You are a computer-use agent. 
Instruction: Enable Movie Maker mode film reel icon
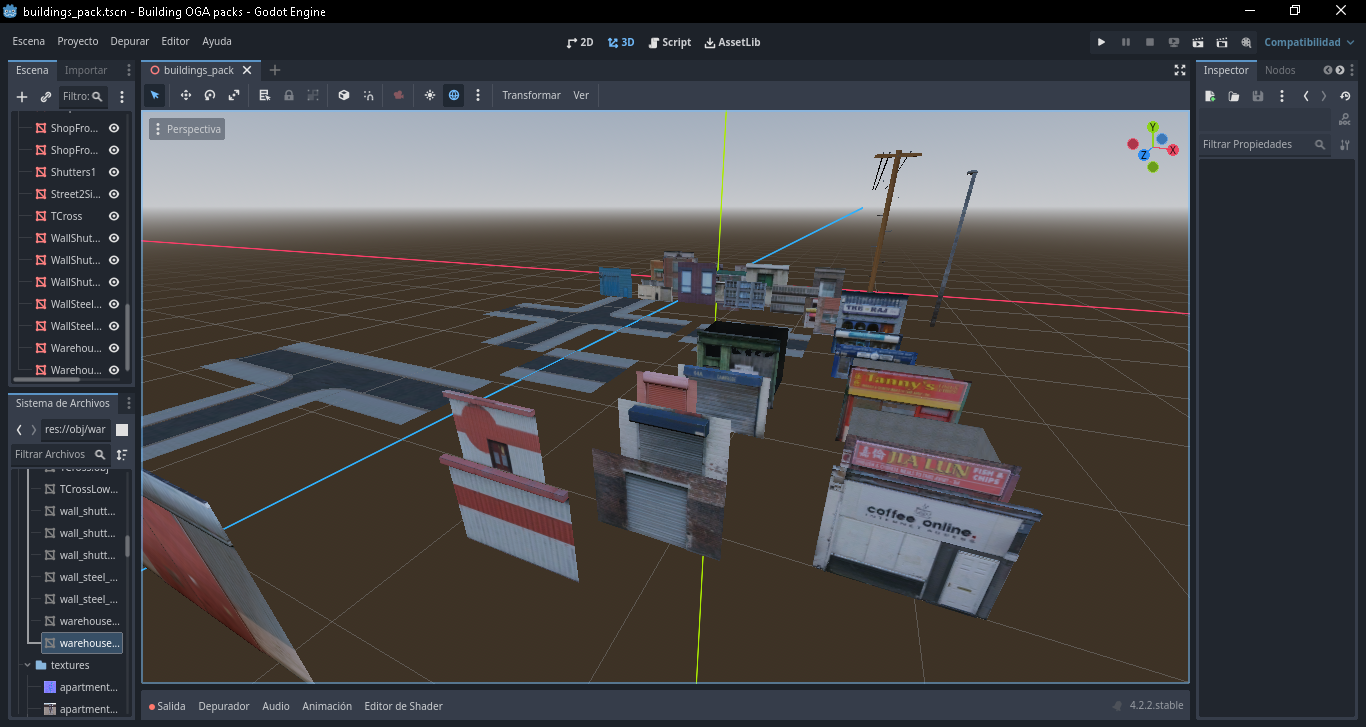tap(1246, 42)
